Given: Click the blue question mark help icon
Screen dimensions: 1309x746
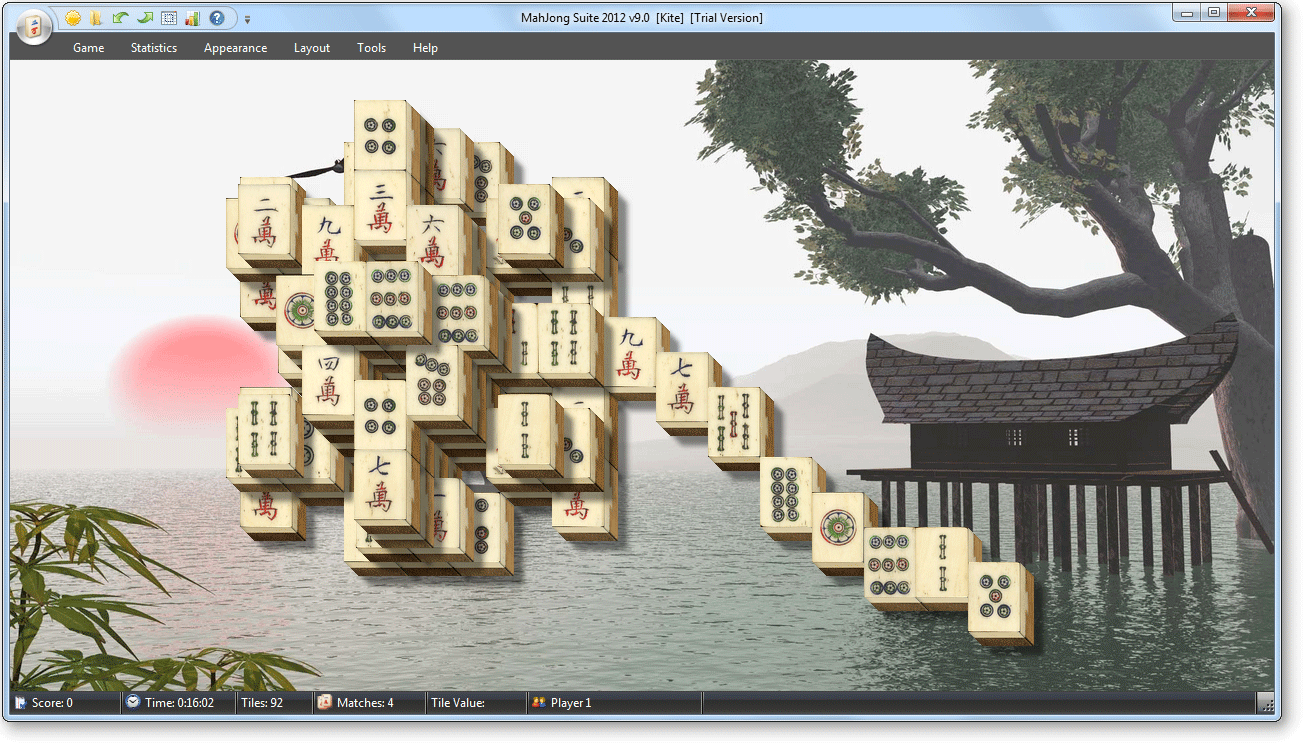Looking at the screenshot, I should [216, 18].
